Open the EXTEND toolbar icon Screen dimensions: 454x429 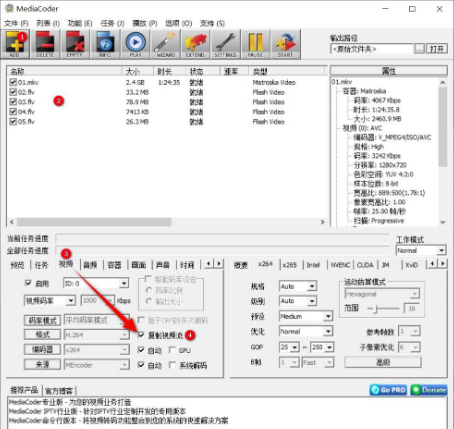point(195,44)
